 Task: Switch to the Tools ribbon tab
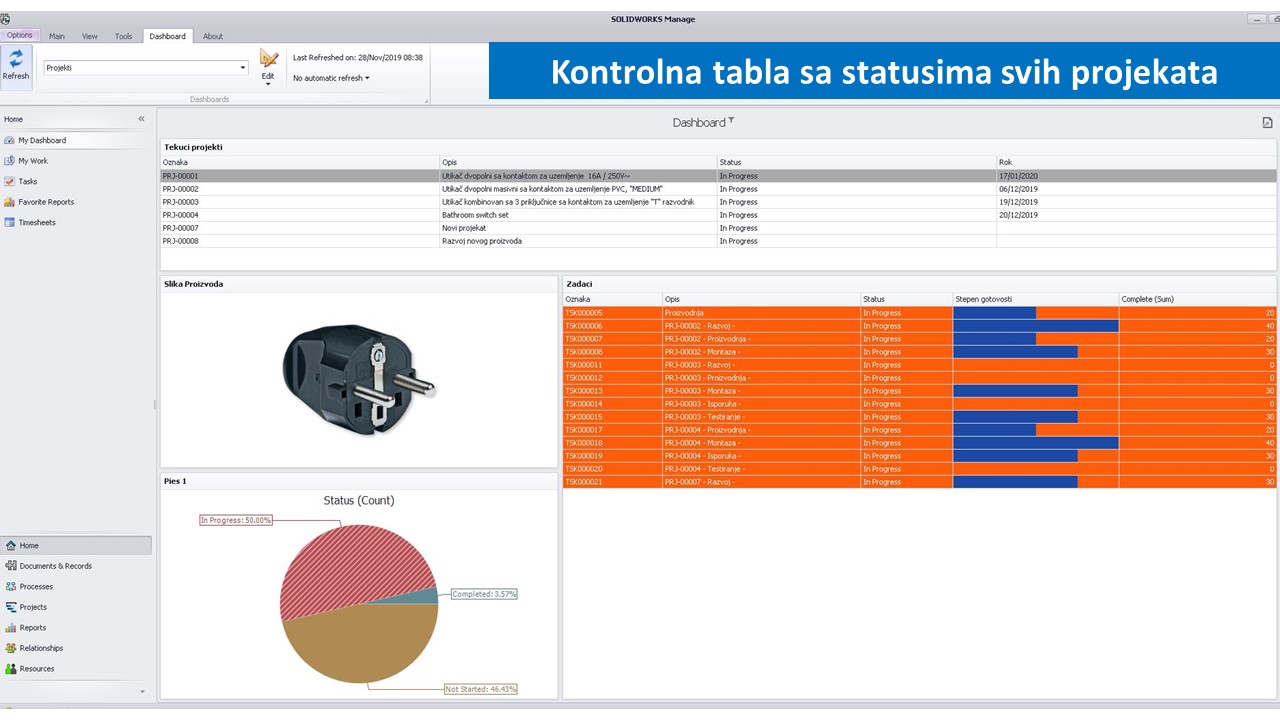pyautogui.click(x=123, y=36)
